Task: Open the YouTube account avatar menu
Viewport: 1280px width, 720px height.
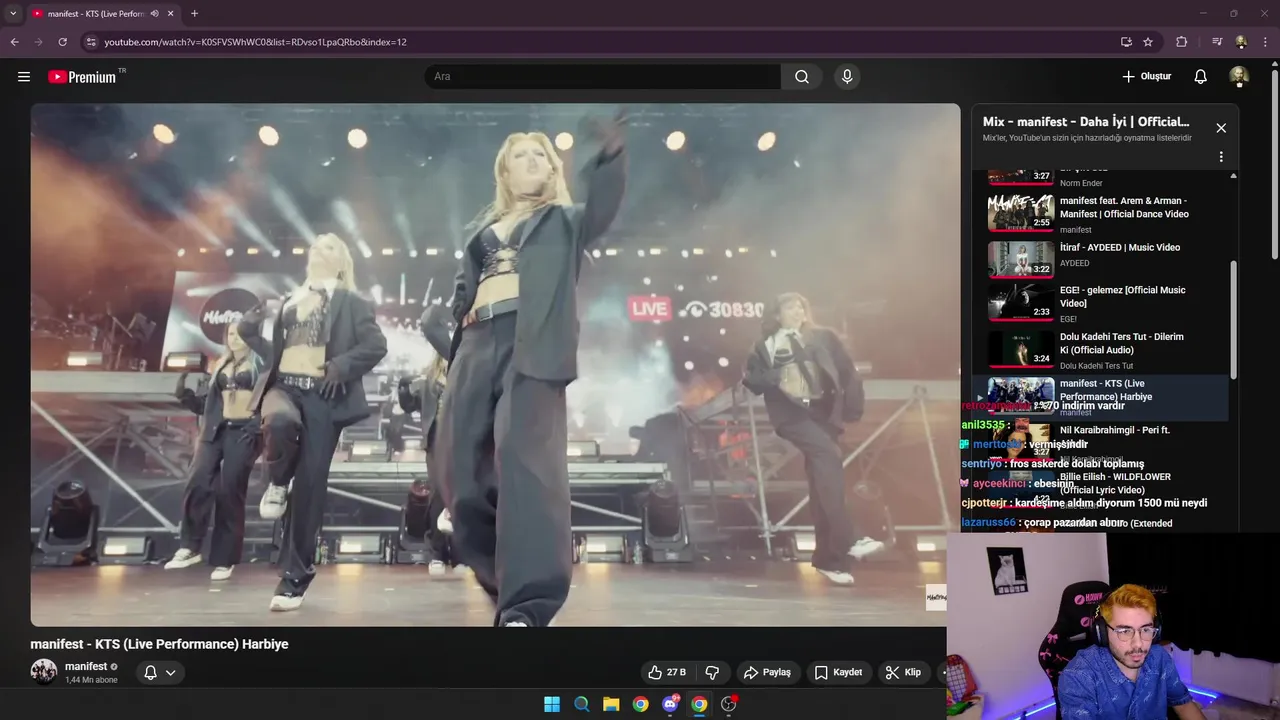Action: pos(1239,77)
